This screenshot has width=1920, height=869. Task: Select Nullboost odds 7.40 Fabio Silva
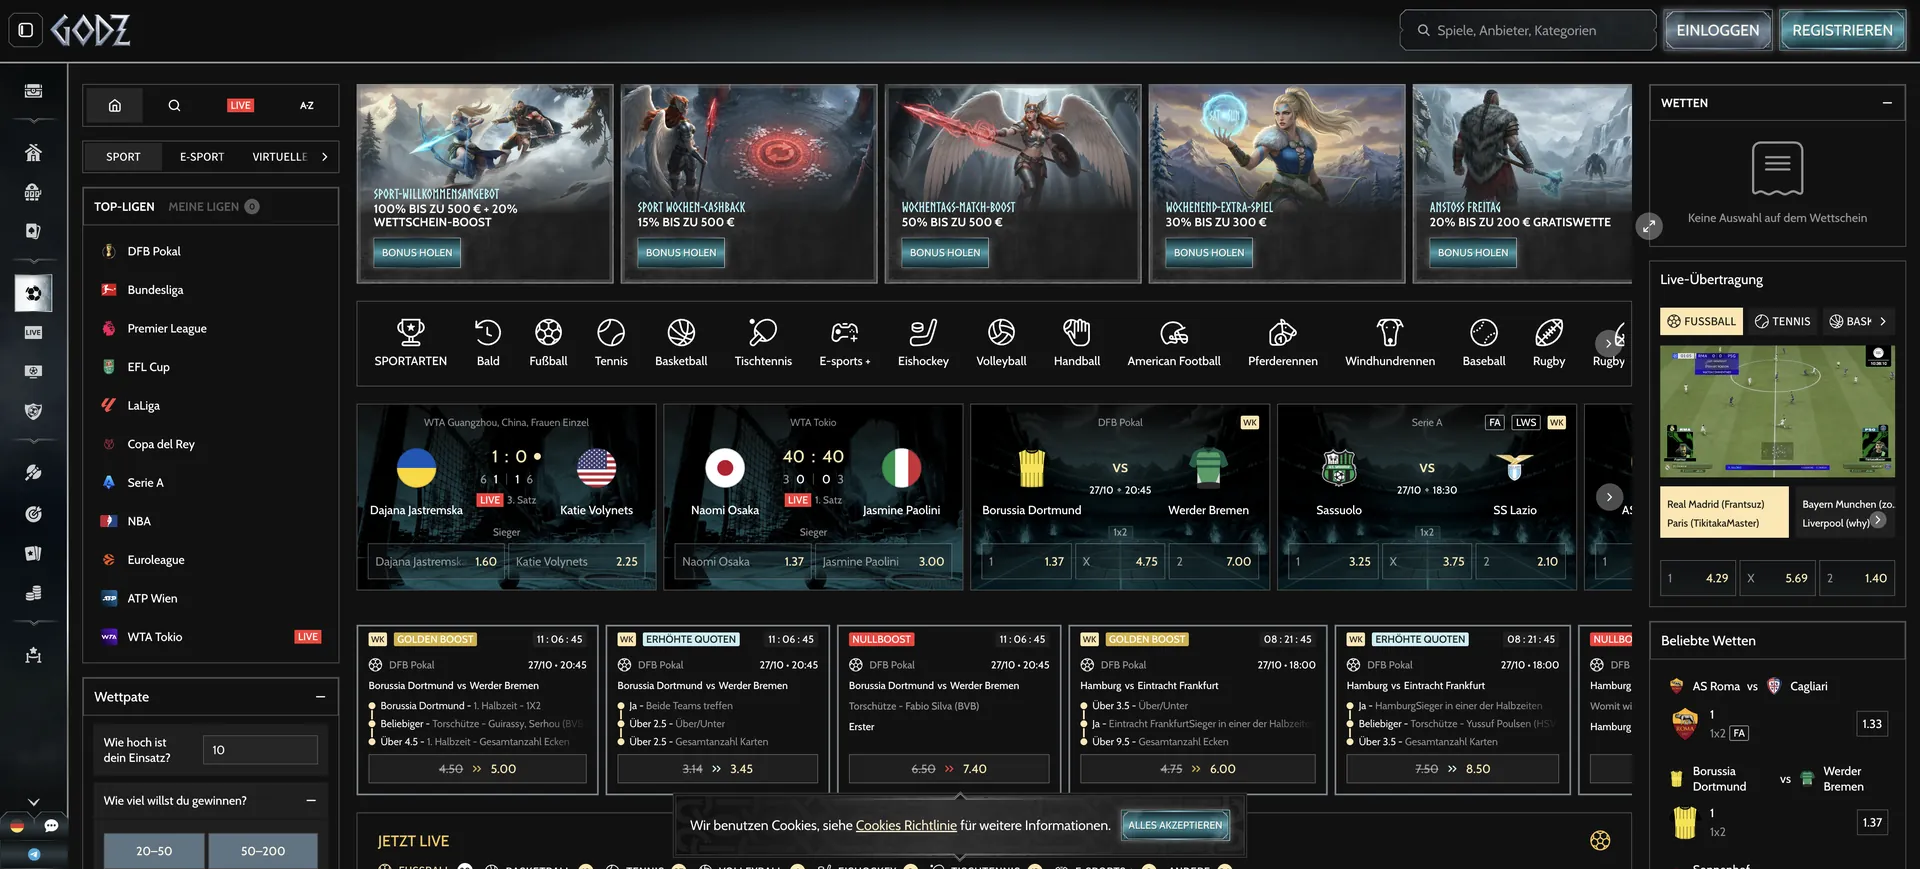point(948,769)
